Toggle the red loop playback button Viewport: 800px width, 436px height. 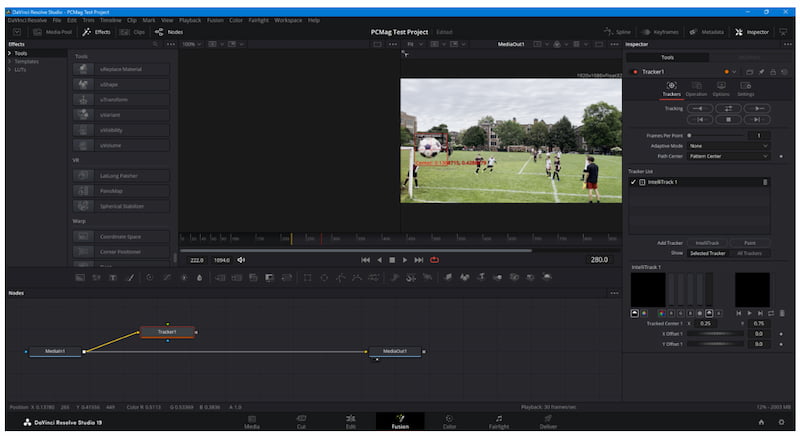(x=434, y=260)
